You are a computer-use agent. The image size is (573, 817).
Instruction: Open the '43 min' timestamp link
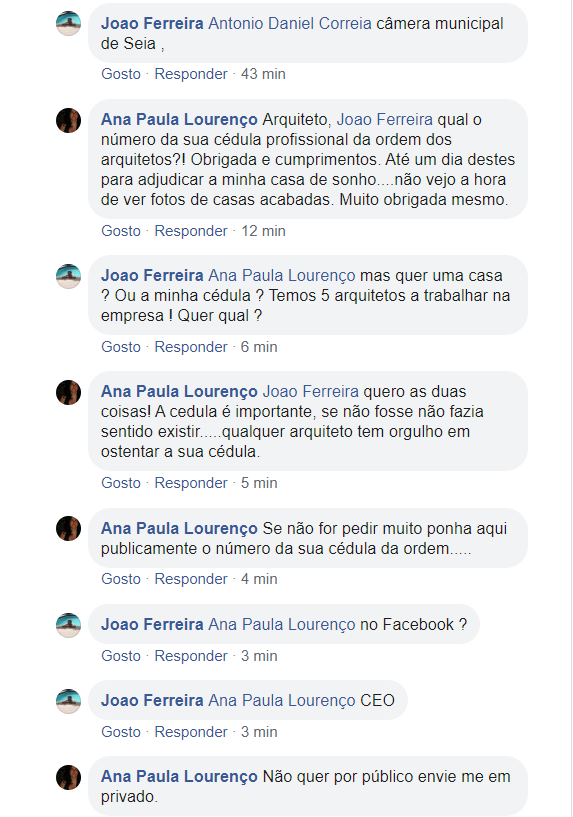tap(263, 74)
